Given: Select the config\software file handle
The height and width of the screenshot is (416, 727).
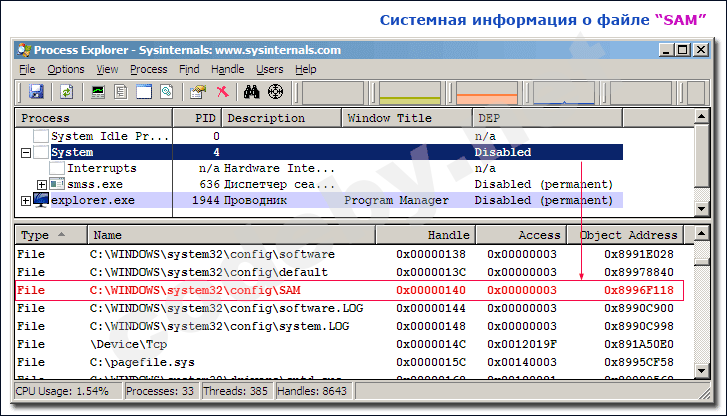Looking at the screenshot, I should (350, 254).
